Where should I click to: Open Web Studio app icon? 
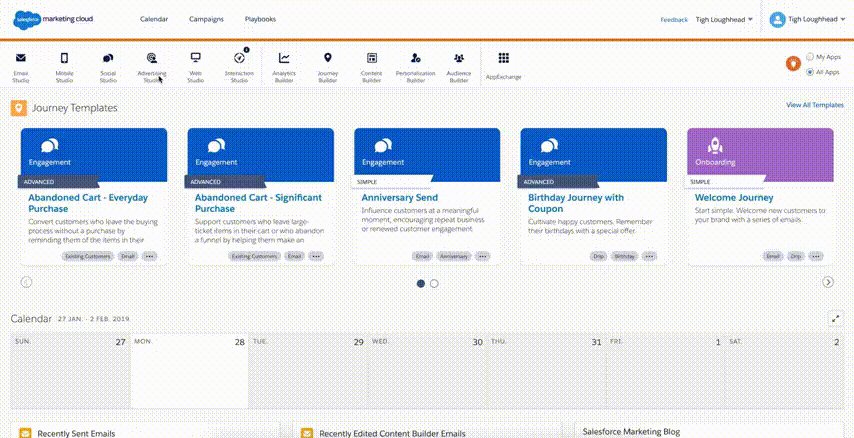click(196, 58)
